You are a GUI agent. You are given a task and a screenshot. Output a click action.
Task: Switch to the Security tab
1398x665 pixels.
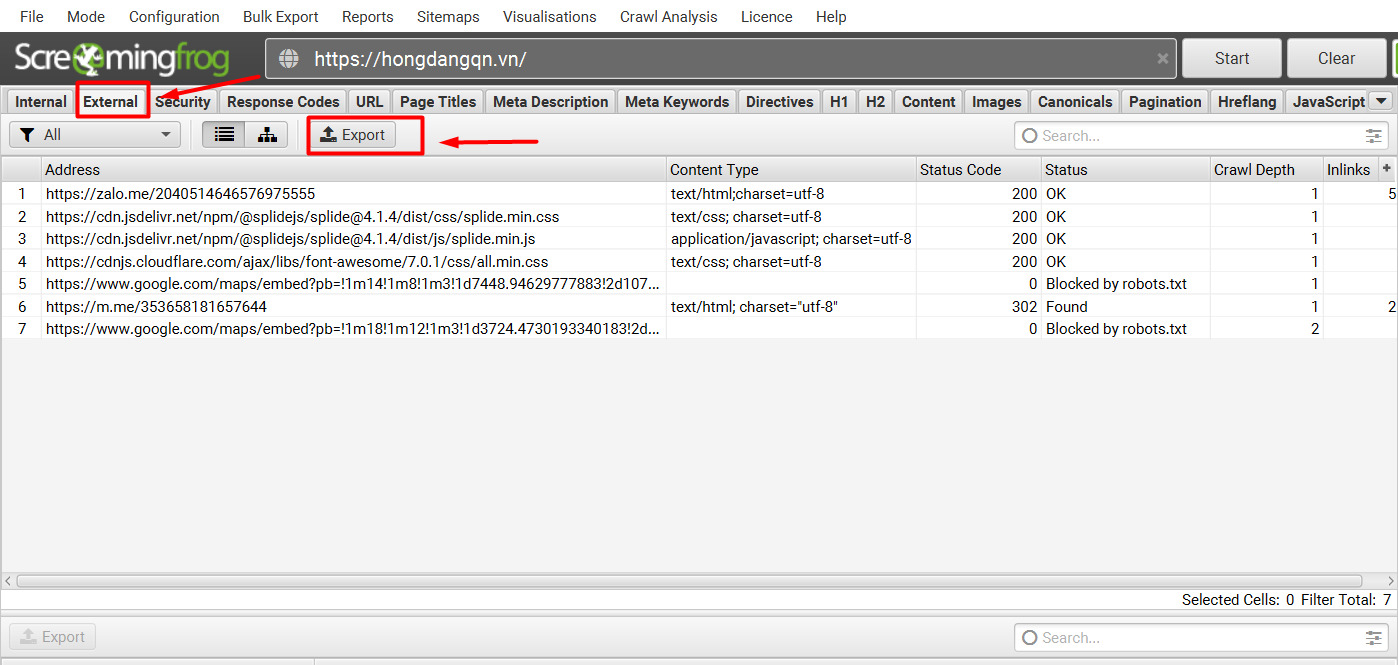point(183,102)
